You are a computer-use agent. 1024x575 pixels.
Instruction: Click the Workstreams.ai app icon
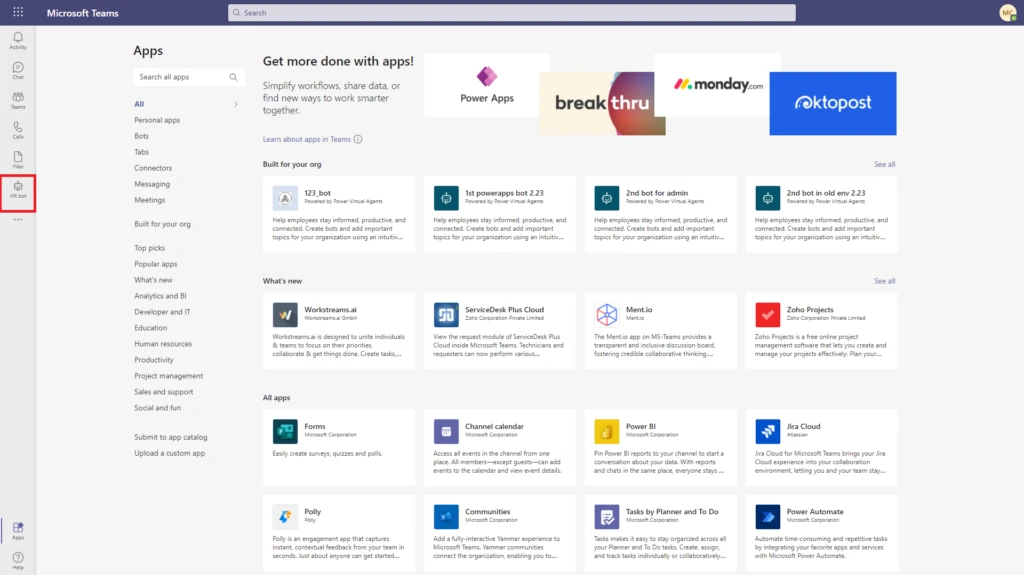(285, 314)
